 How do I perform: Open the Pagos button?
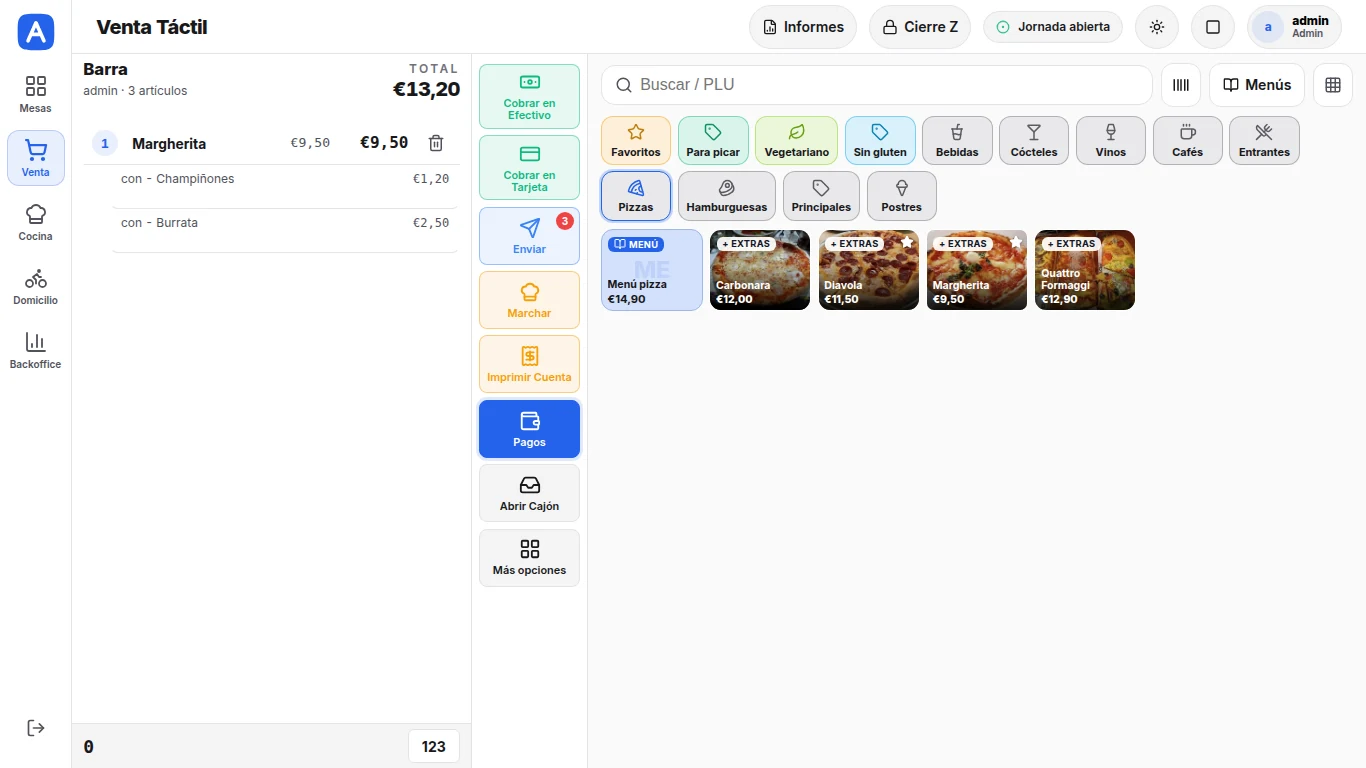pyautogui.click(x=529, y=429)
